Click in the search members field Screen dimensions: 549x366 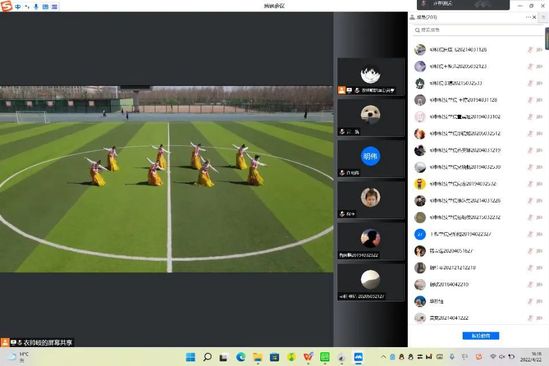coord(478,30)
